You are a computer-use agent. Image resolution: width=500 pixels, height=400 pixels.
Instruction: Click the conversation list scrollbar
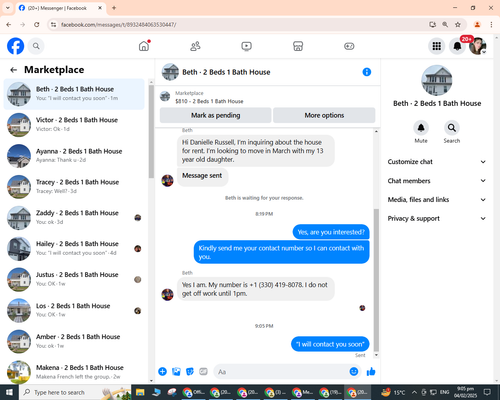pos(151,132)
